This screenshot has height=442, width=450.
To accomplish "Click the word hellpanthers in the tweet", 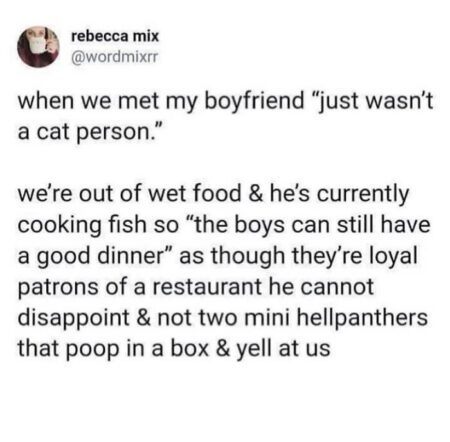I will point(362,317).
